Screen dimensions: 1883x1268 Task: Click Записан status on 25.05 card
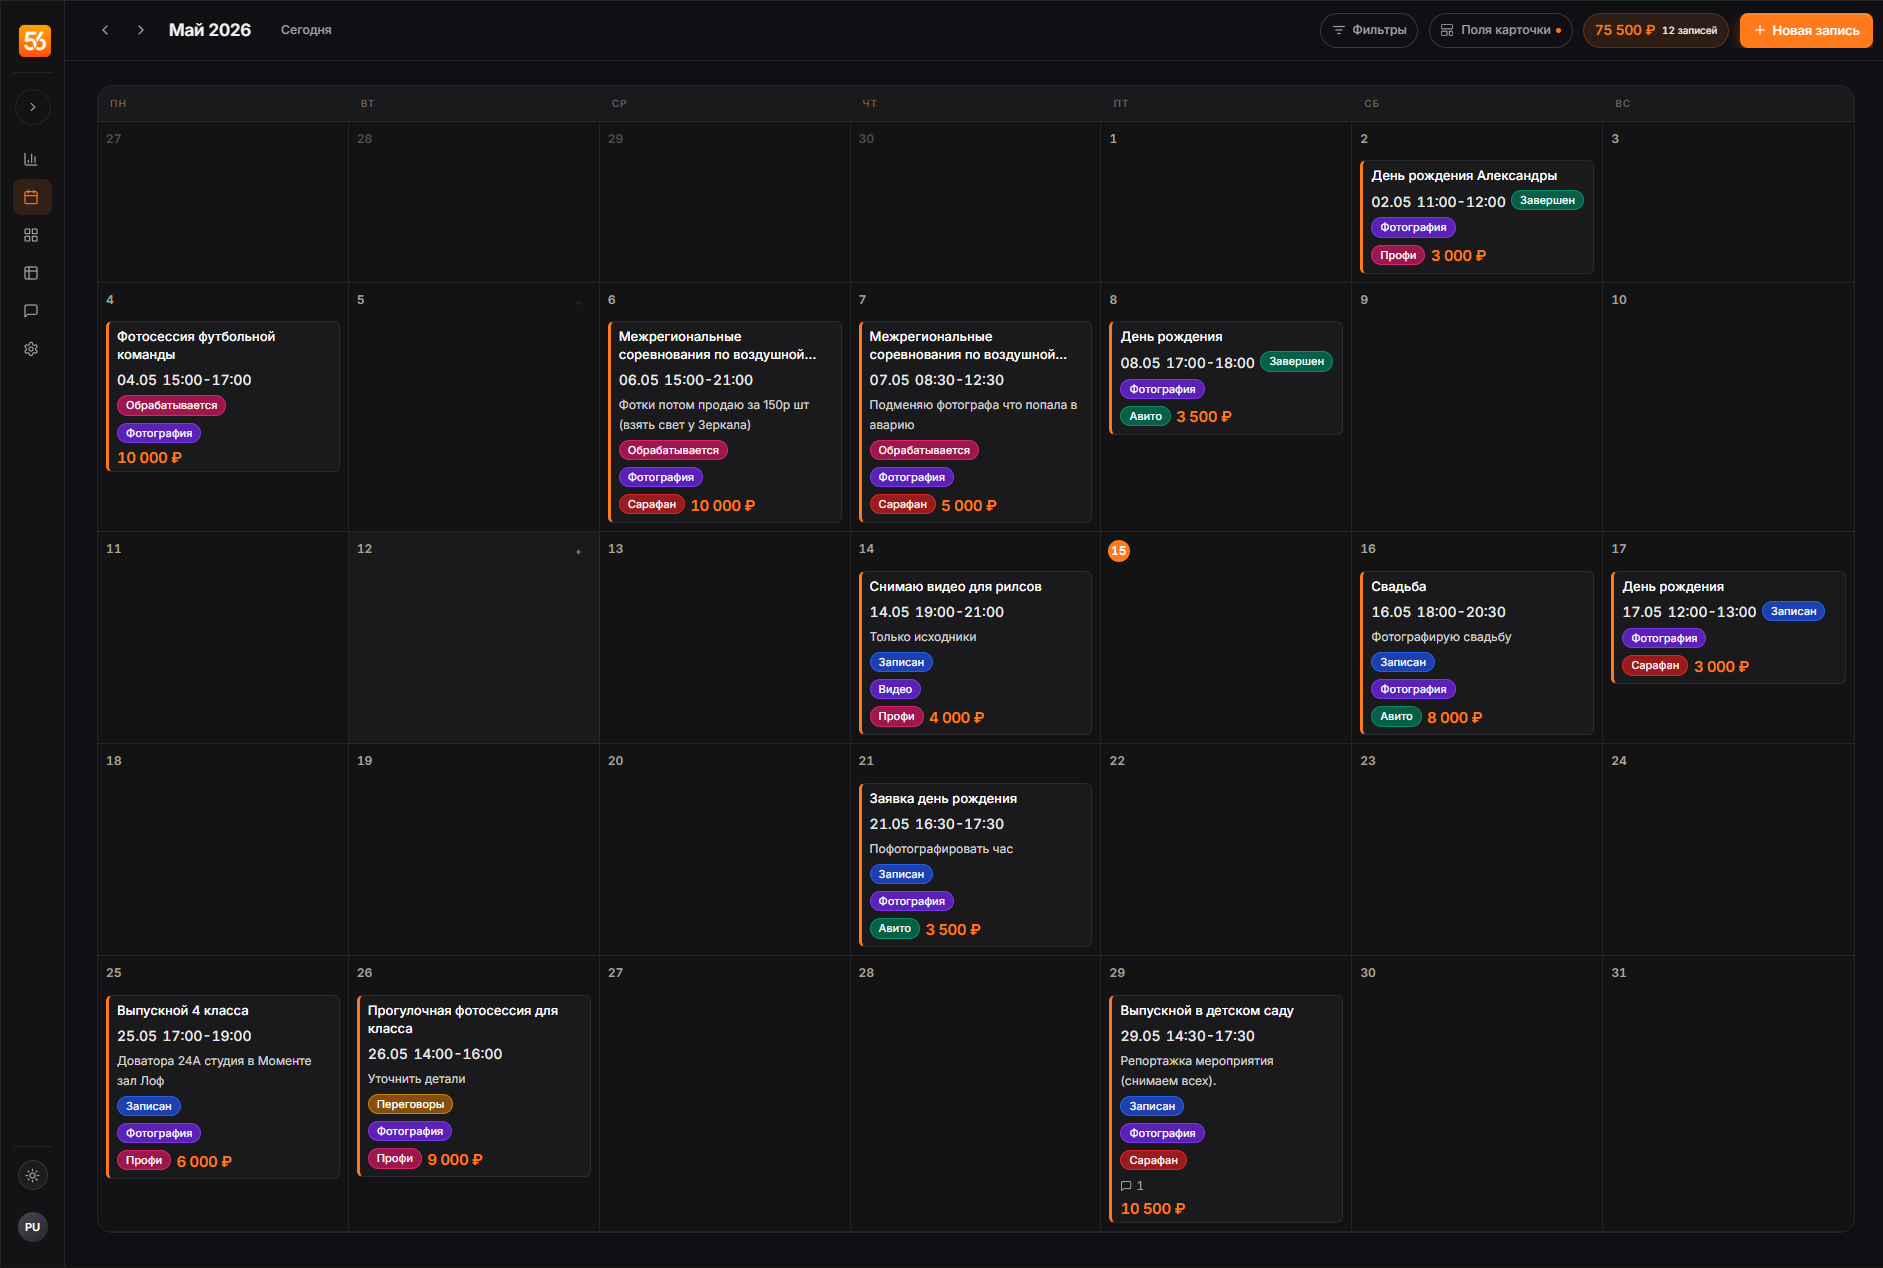tap(149, 1107)
